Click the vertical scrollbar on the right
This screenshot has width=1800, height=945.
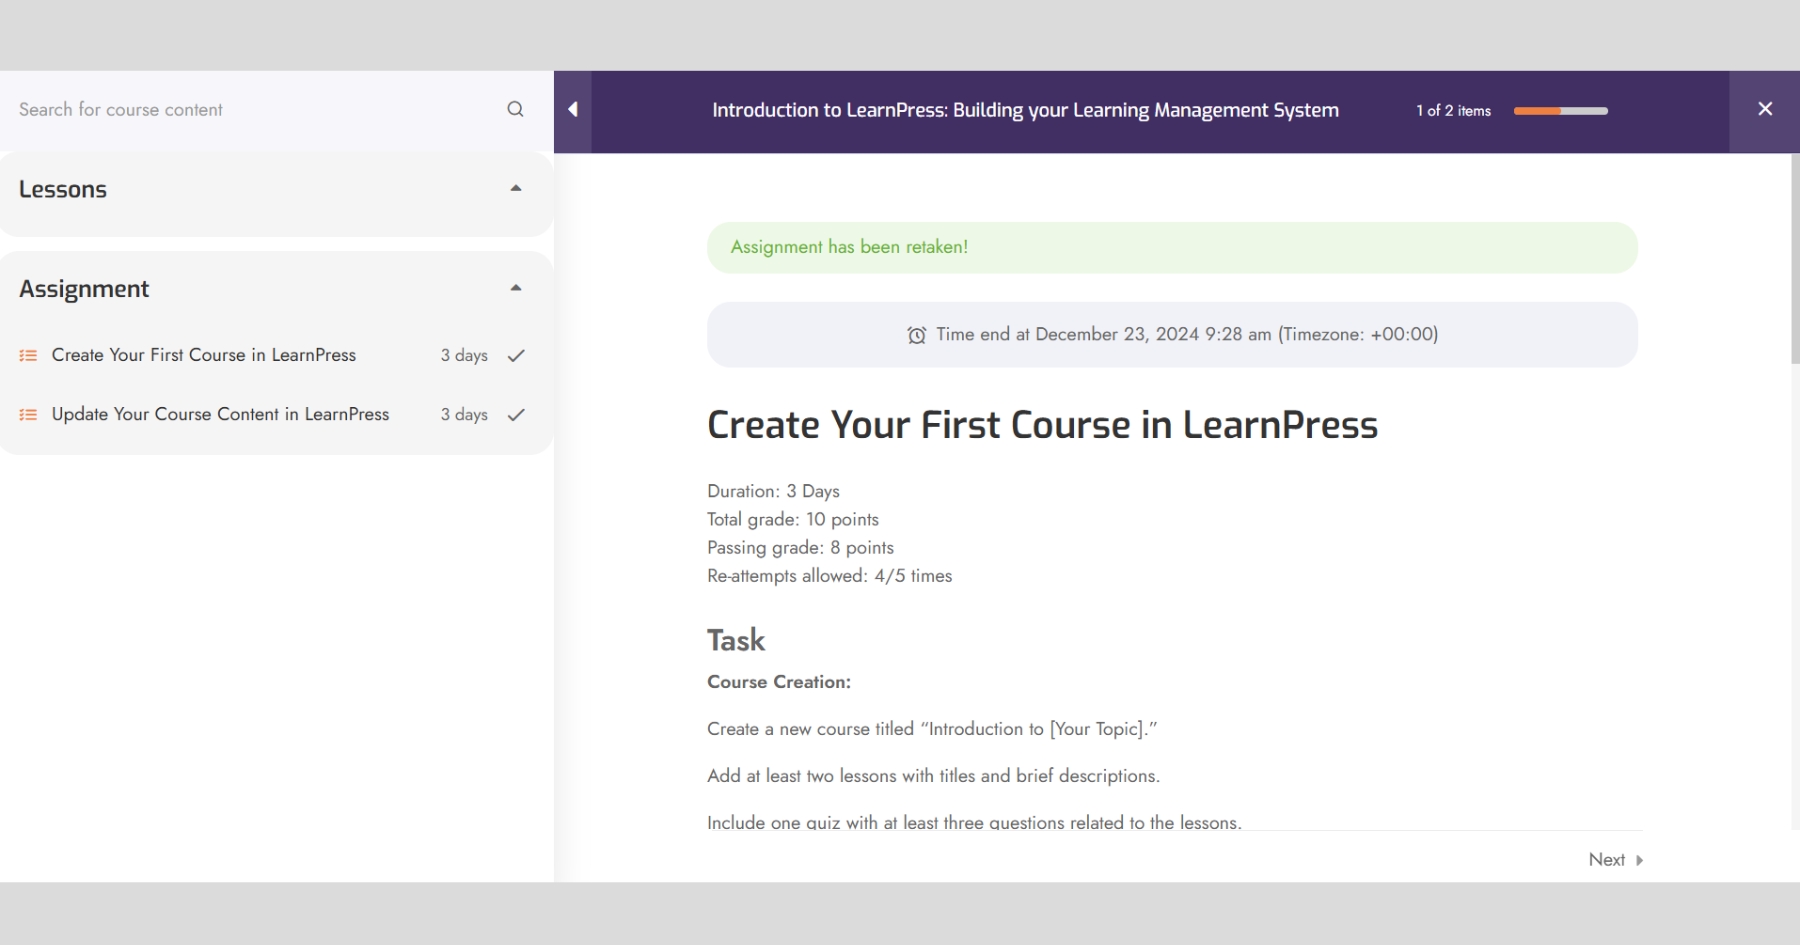(x=1795, y=260)
